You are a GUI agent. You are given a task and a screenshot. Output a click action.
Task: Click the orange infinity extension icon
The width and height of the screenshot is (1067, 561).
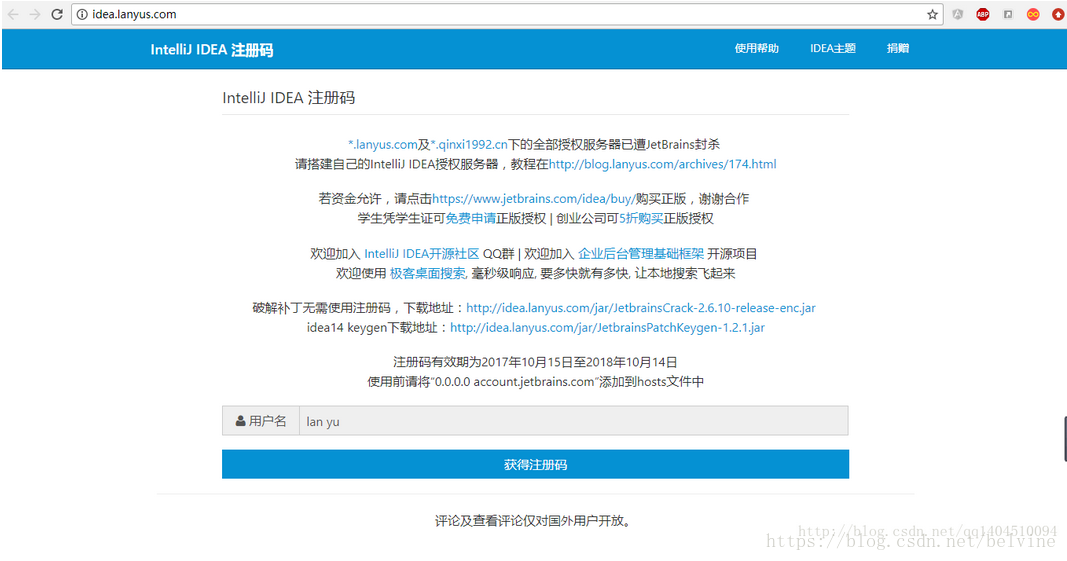(1033, 14)
